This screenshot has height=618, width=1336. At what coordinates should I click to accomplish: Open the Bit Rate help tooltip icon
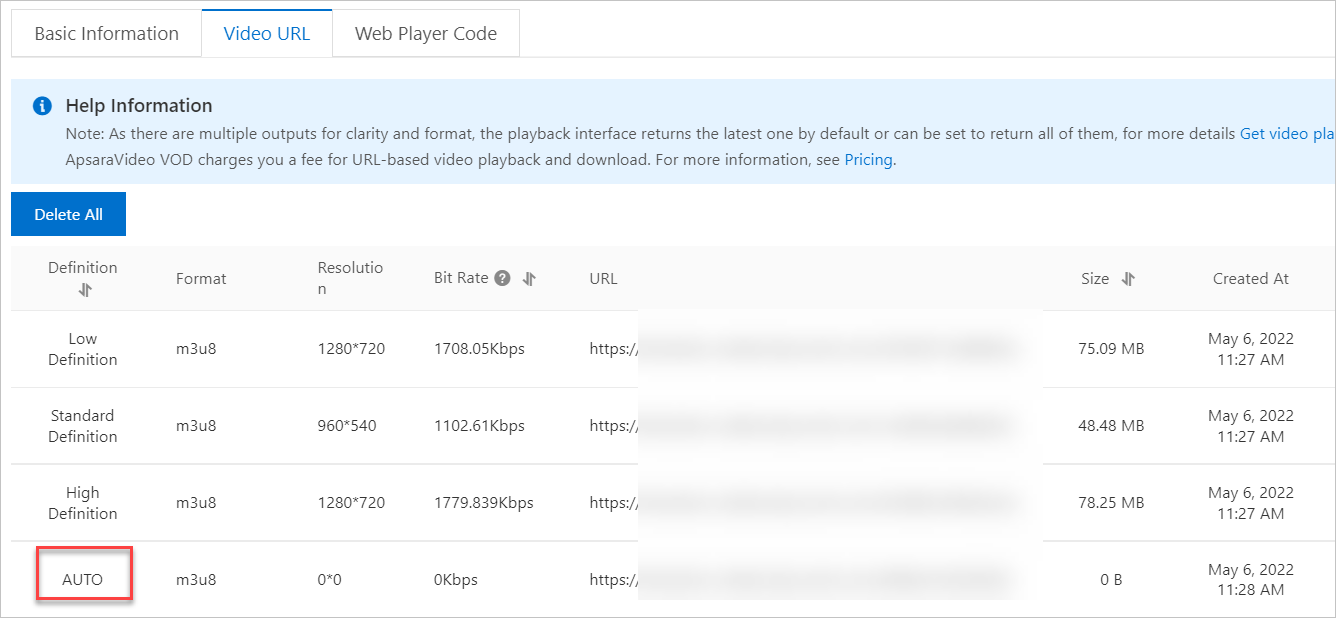pos(502,278)
